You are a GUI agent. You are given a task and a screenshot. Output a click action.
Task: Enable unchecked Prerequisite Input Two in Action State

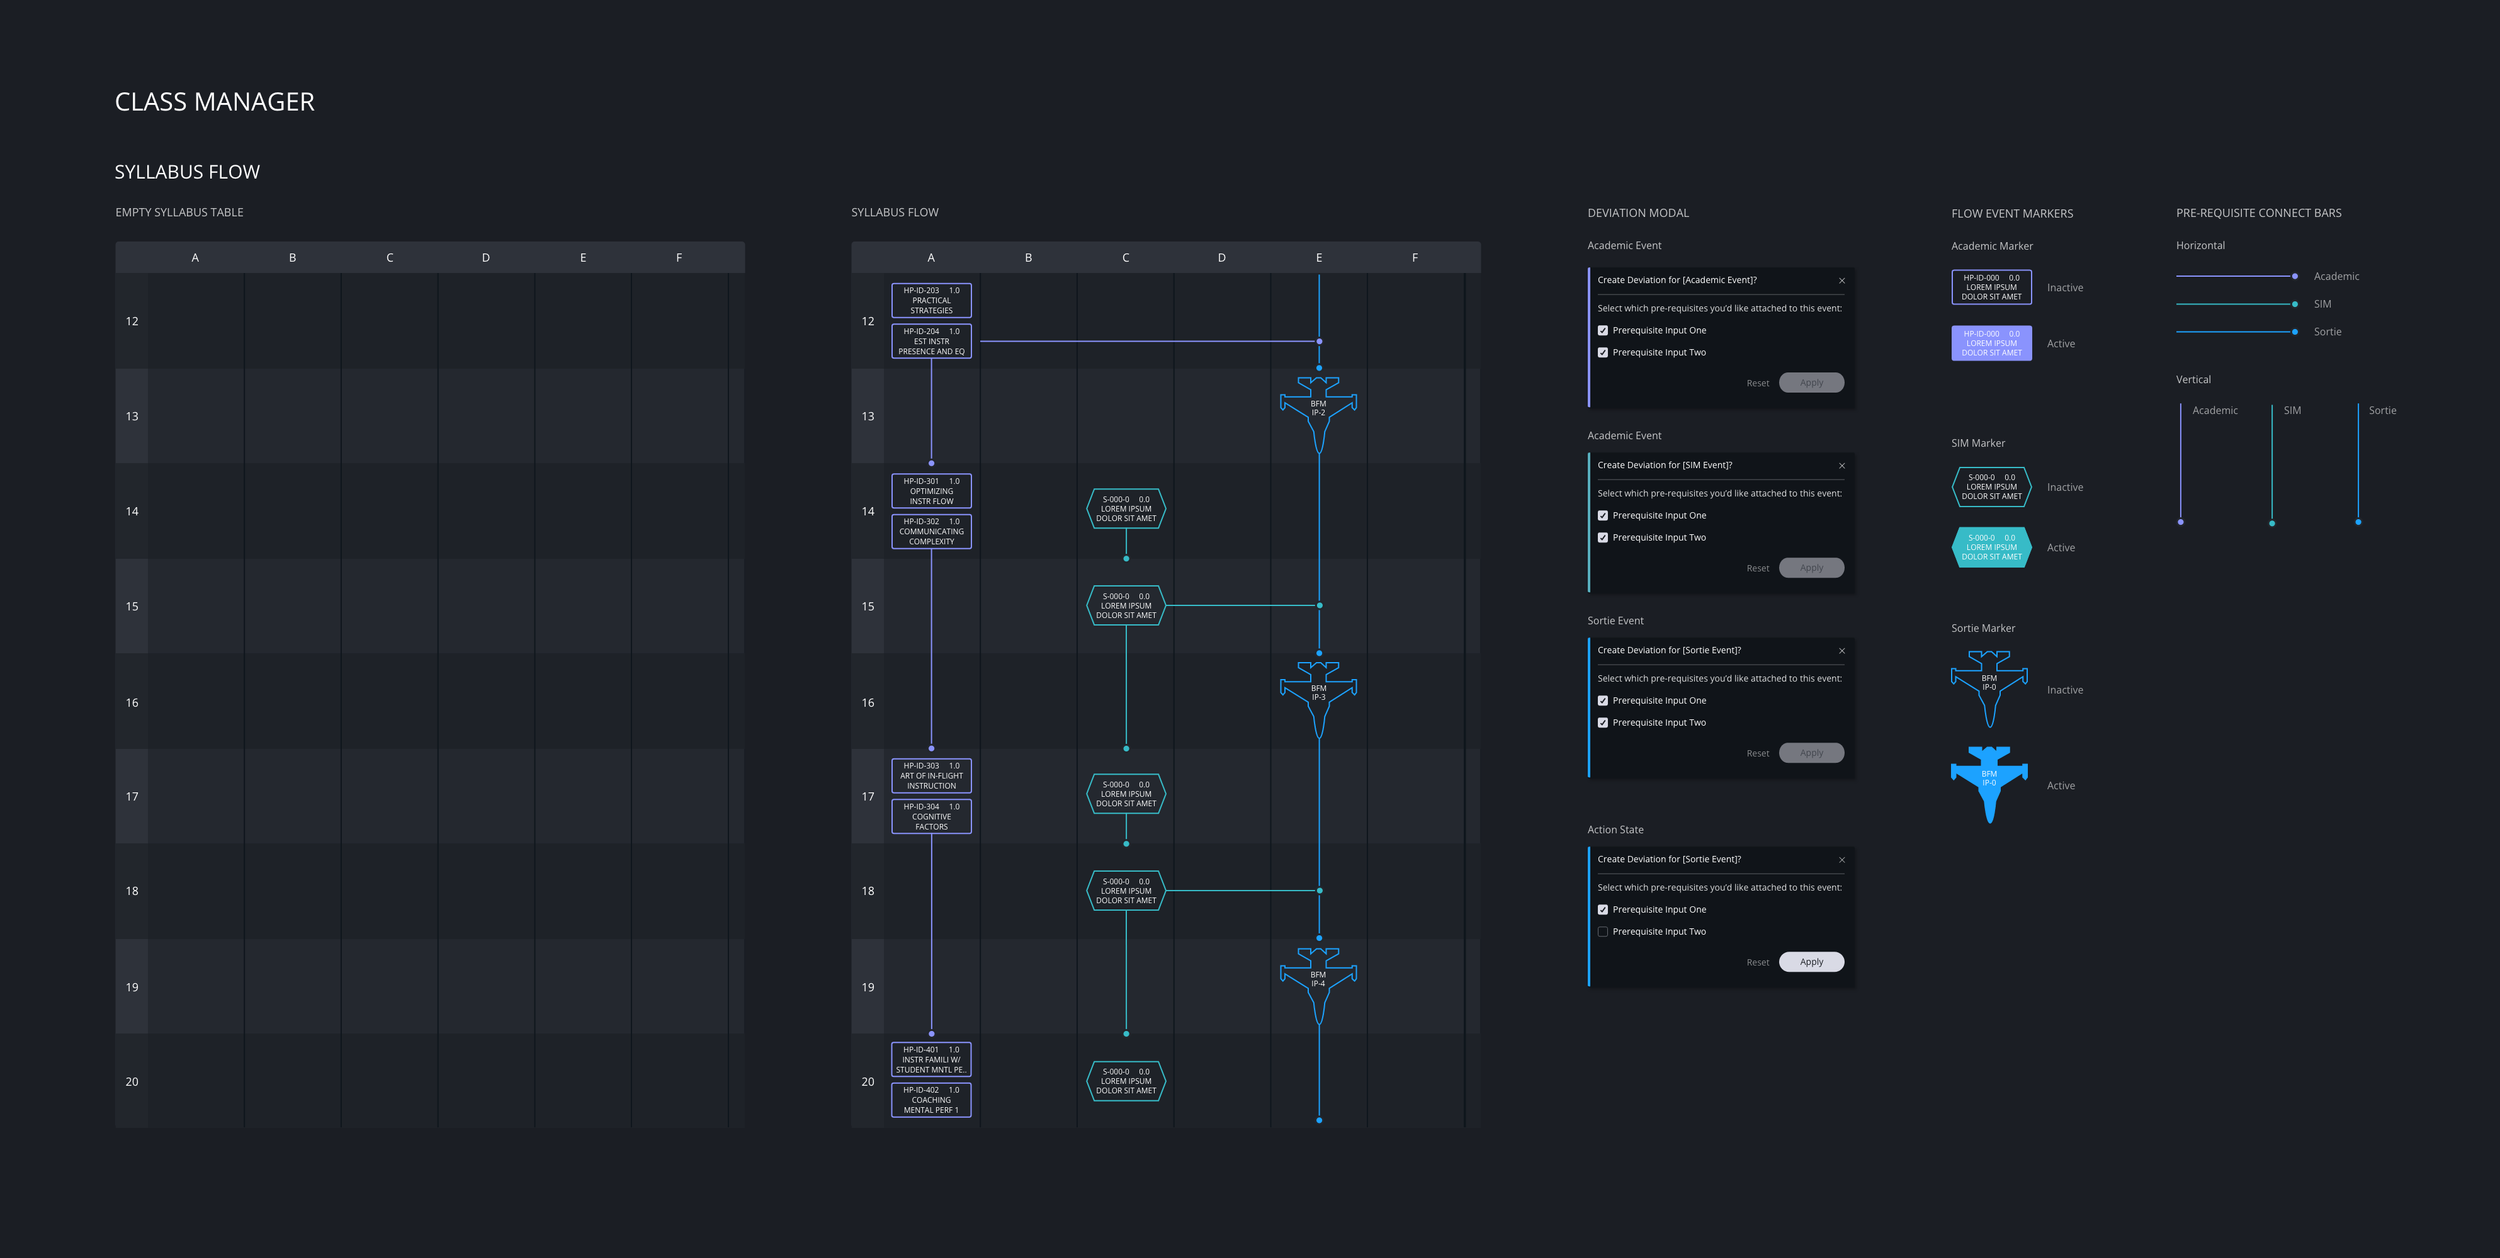click(1603, 932)
